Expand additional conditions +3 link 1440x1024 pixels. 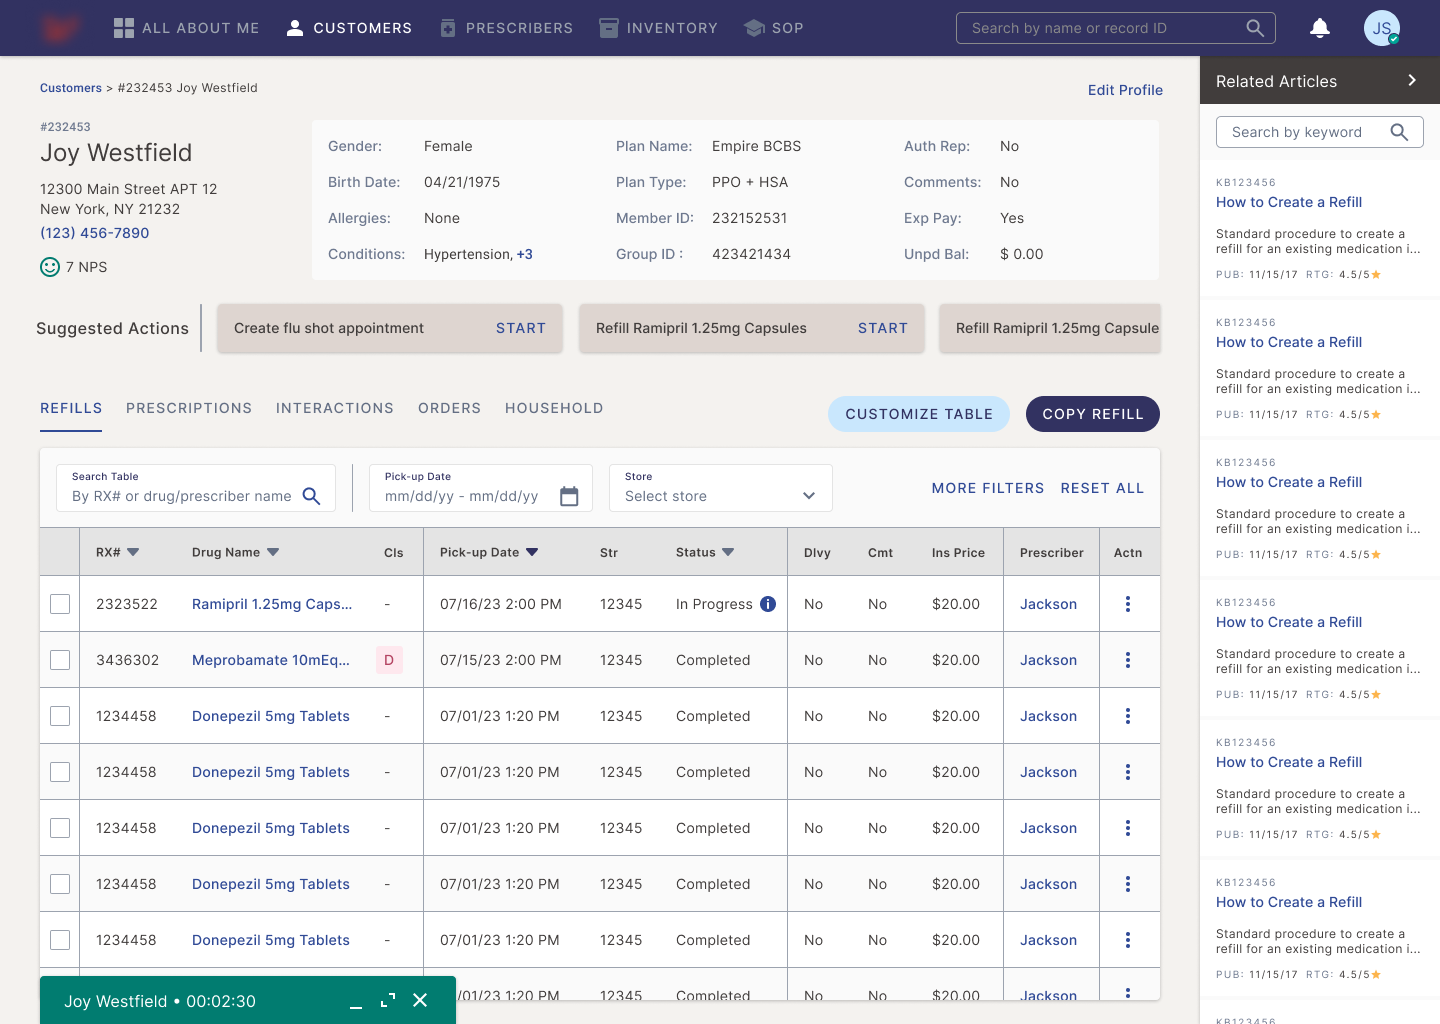[525, 254]
